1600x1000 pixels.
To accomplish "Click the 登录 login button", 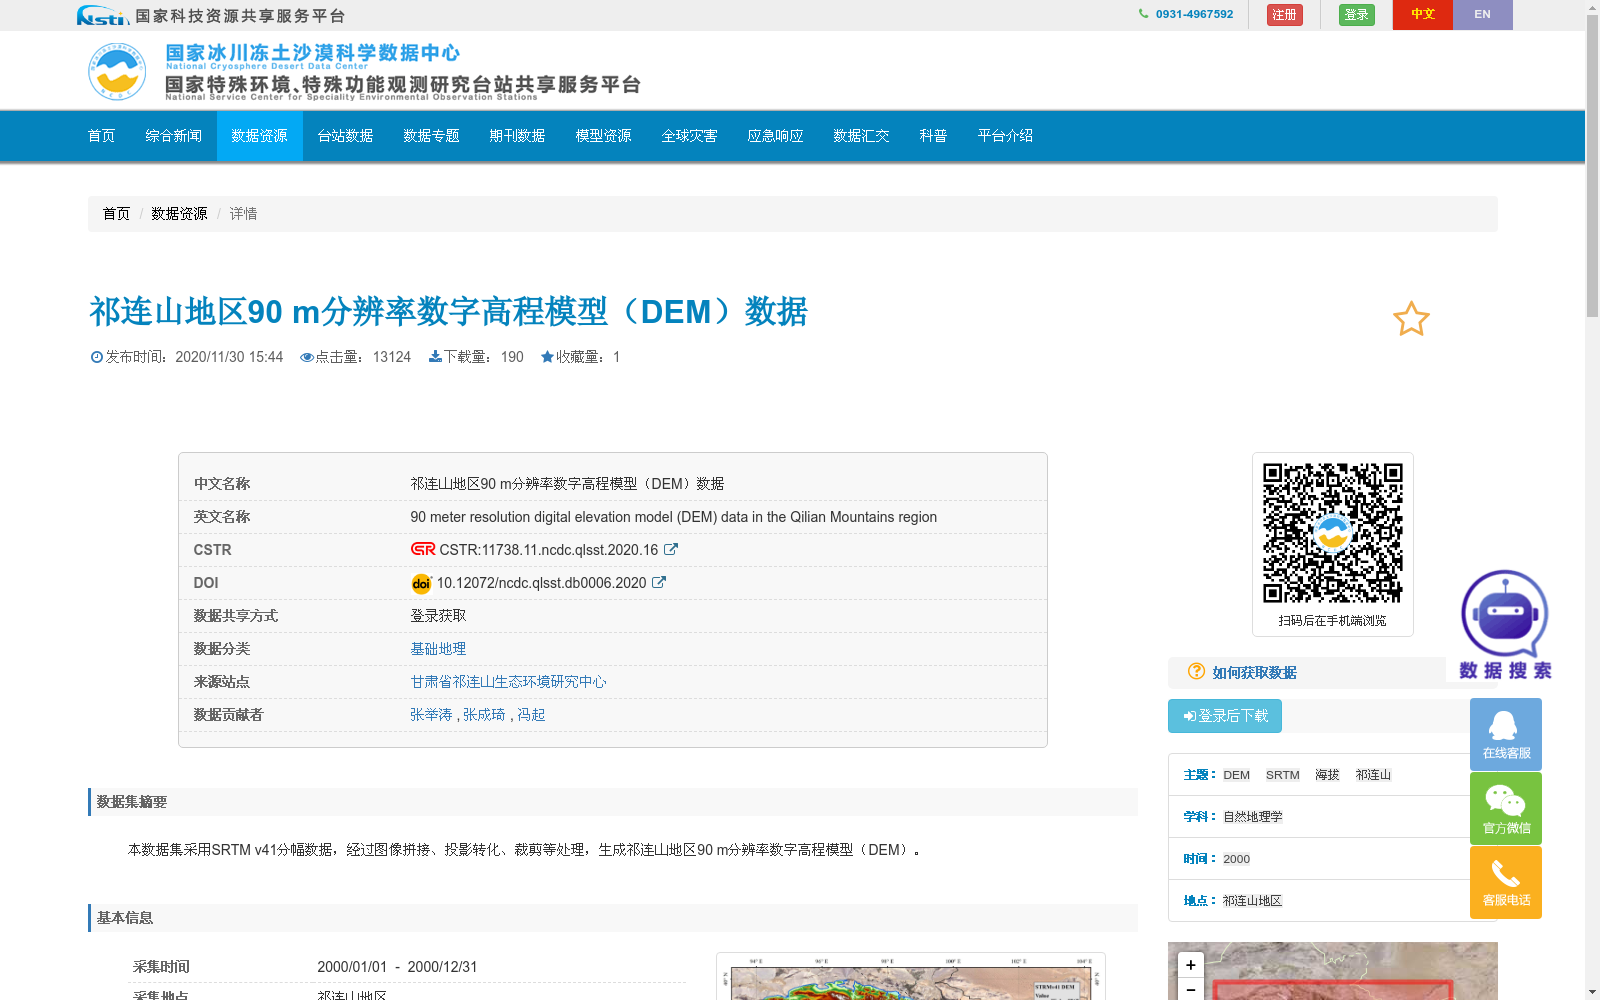I will point(1356,15).
